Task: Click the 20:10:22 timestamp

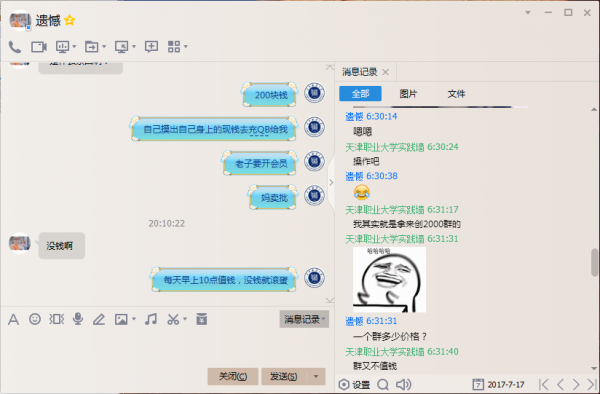Action: point(166,223)
